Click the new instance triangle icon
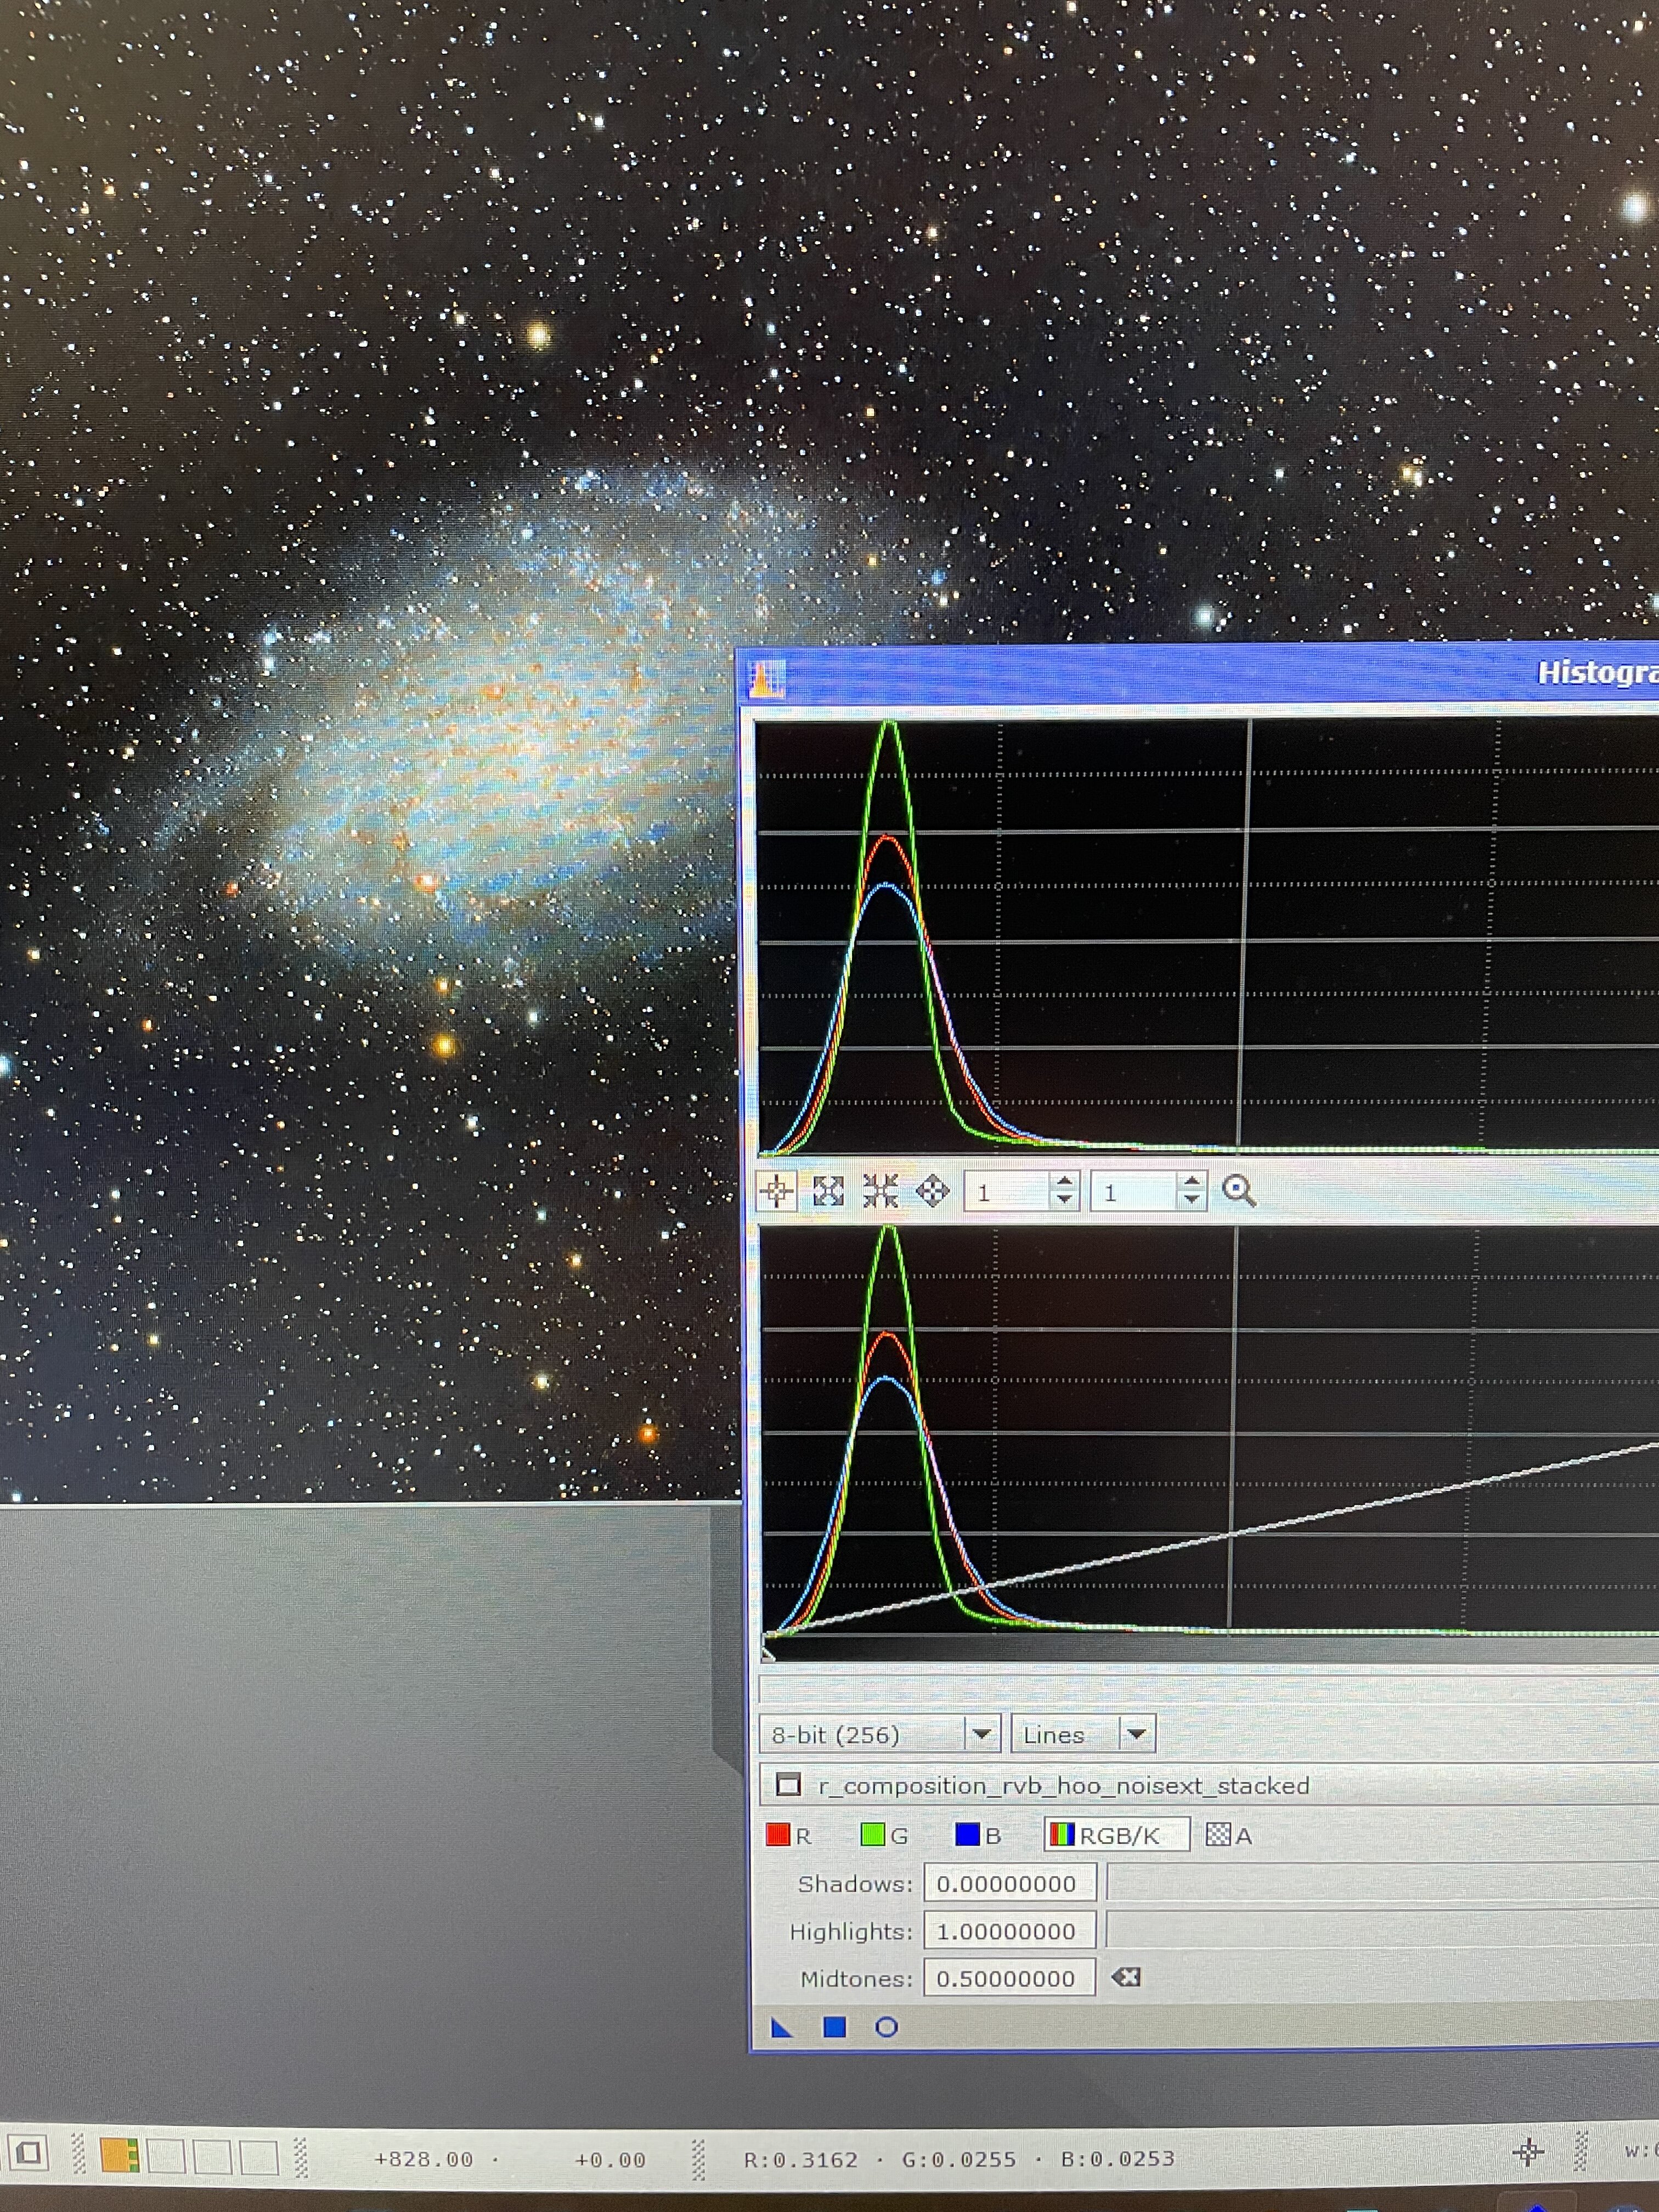Image resolution: width=1659 pixels, height=2212 pixels. pos(782,2027)
